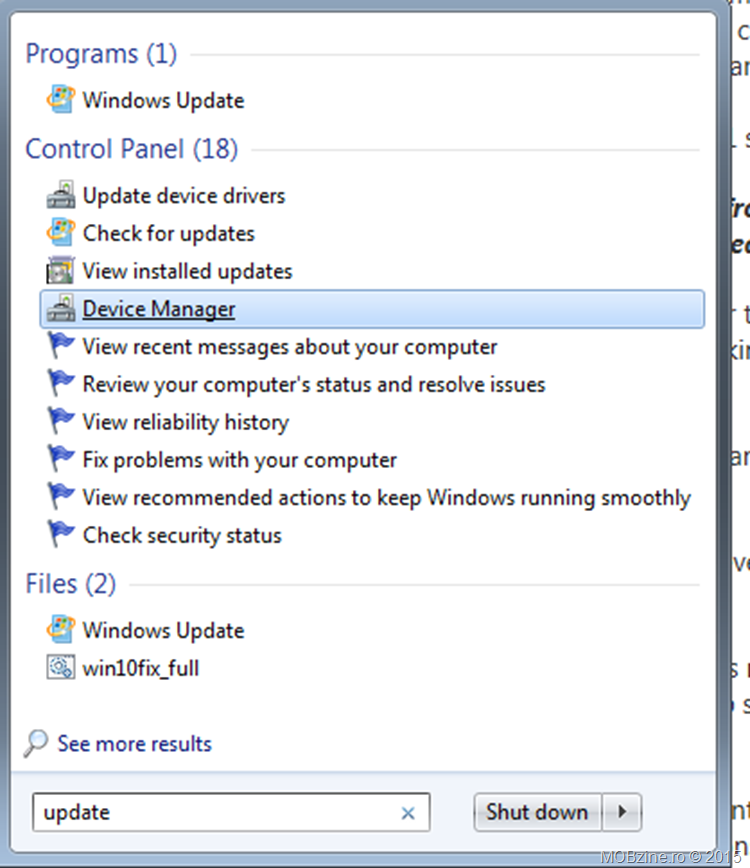
Task: Open View installed updates entry
Action: (188, 271)
